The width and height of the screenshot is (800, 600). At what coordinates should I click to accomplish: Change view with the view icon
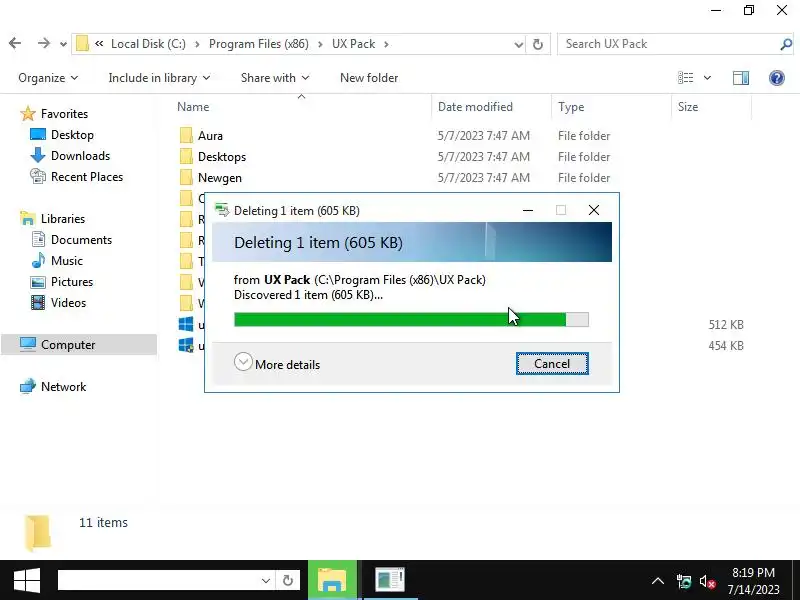click(685, 78)
